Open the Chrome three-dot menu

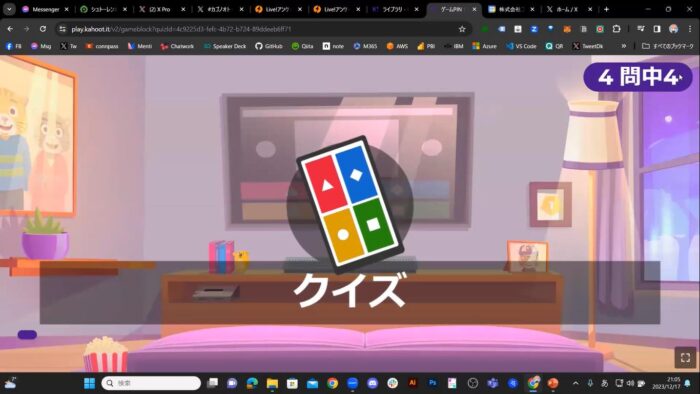tap(690, 29)
